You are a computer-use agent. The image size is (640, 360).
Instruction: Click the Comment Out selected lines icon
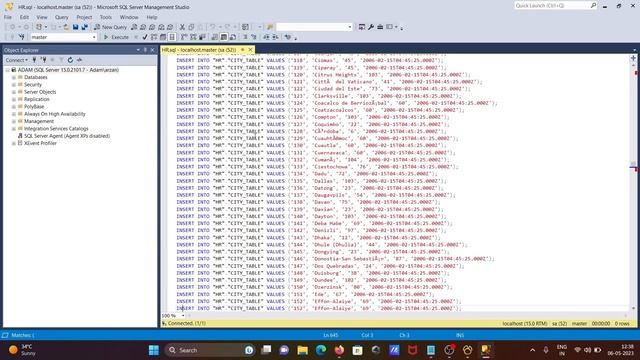[x=245, y=37]
